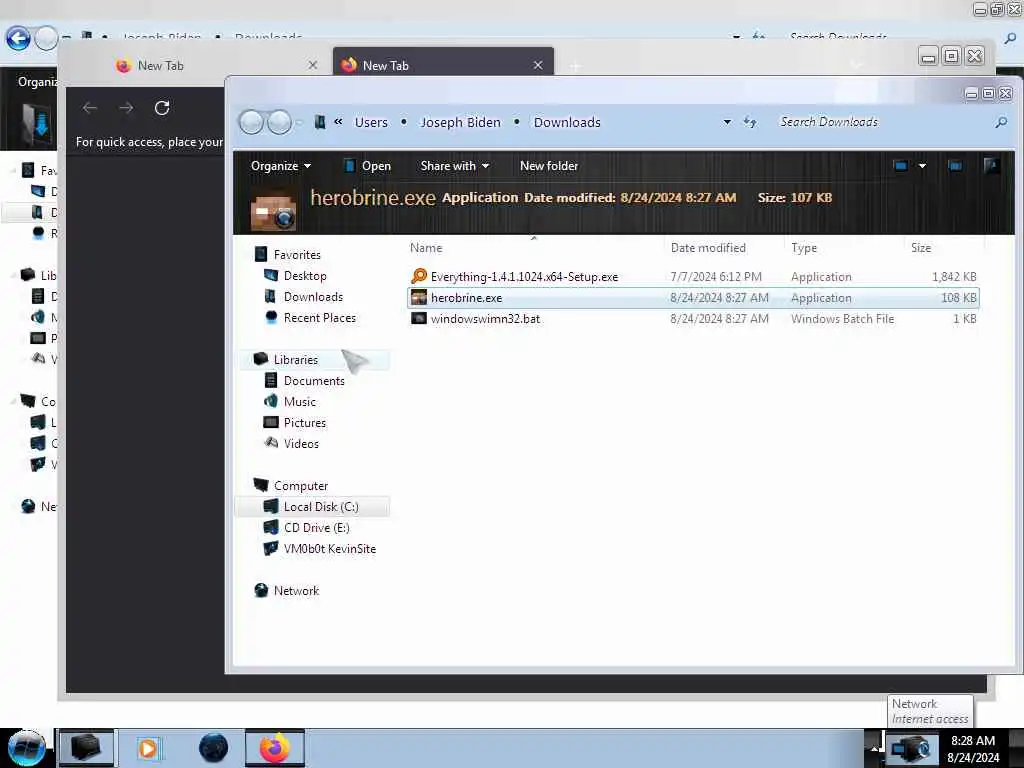Viewport: 1024px width, 768px height.
Task: Click the explorer Forward button
Action: (x=280, y=122)
